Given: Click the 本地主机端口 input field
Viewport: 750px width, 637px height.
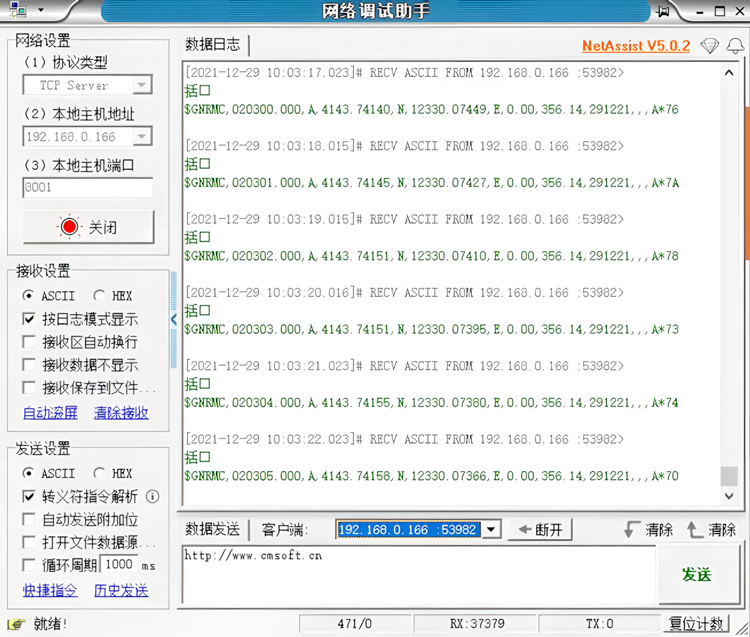Looking at the screenshot, I should click(88, 187).
